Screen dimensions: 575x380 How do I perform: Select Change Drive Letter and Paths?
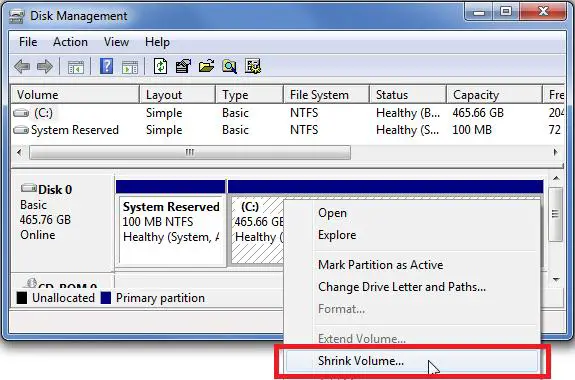point(412,287)
